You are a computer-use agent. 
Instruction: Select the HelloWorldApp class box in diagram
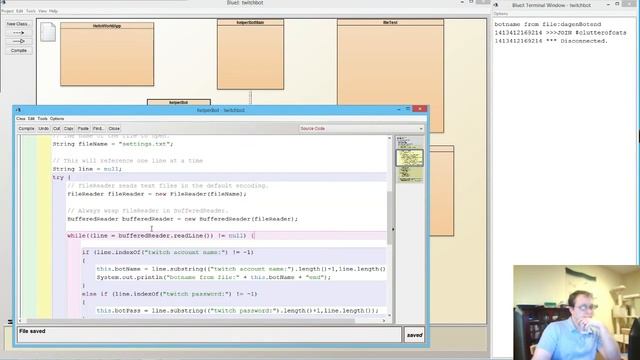click(107, 54)
